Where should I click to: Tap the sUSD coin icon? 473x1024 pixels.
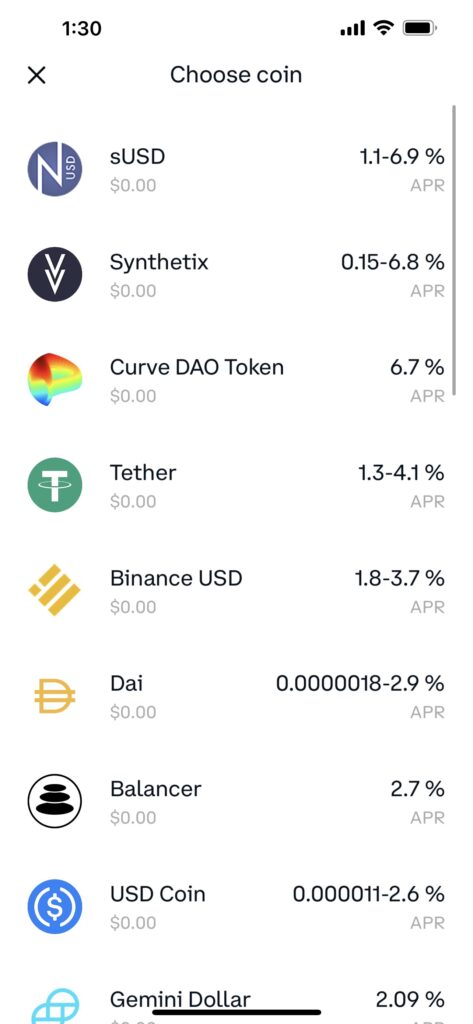[x=55, y=168]
